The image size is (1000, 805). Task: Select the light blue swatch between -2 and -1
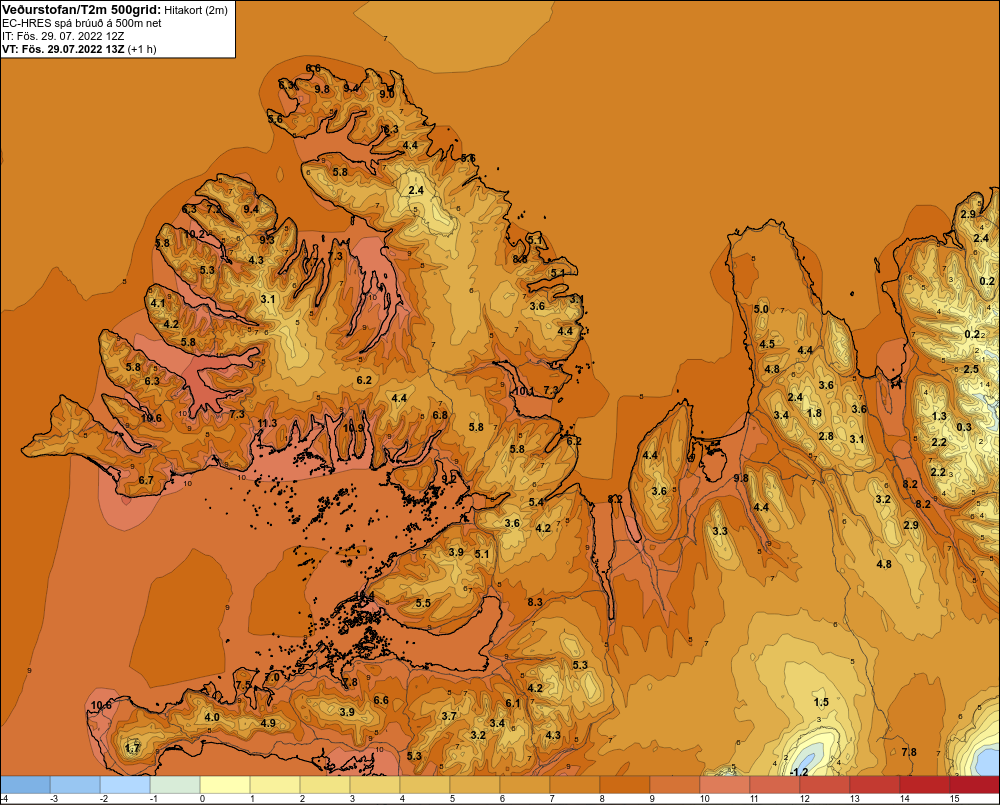[126, 785]
